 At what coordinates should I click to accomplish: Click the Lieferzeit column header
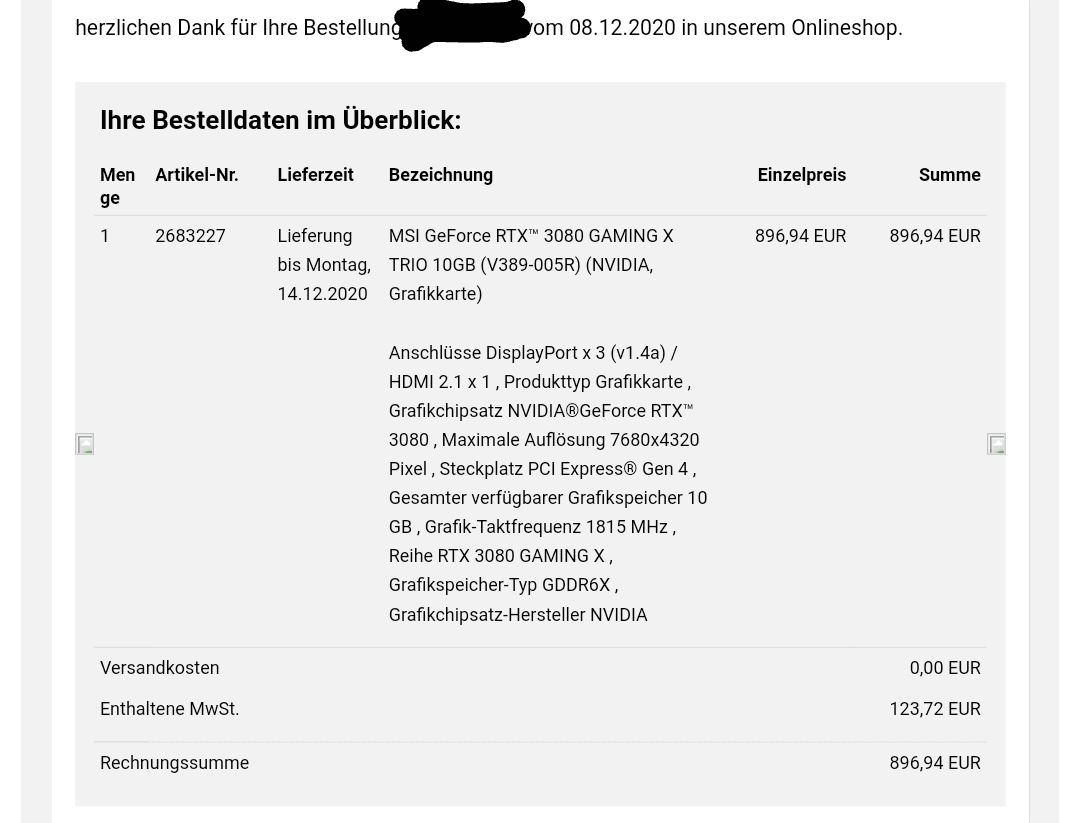[315, 175]
